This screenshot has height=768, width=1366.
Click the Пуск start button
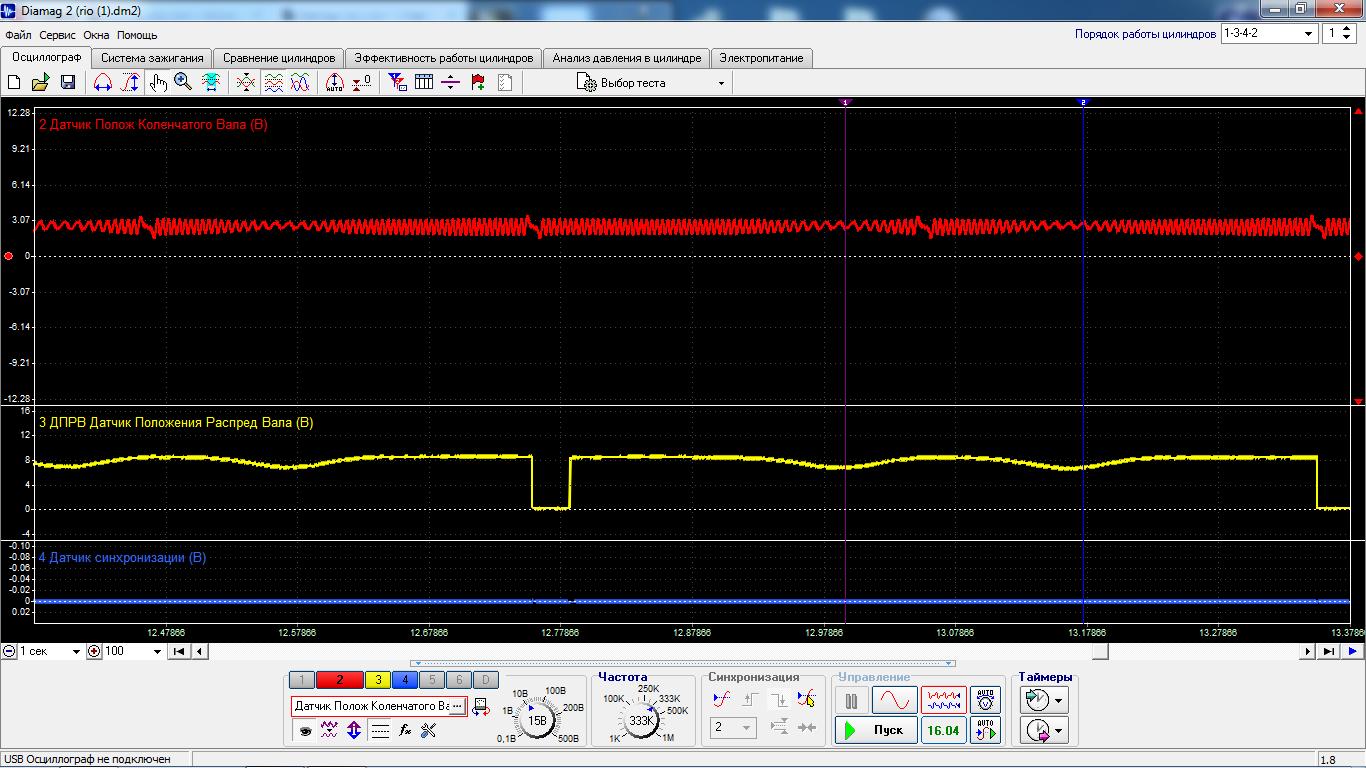tap(876, 730)
